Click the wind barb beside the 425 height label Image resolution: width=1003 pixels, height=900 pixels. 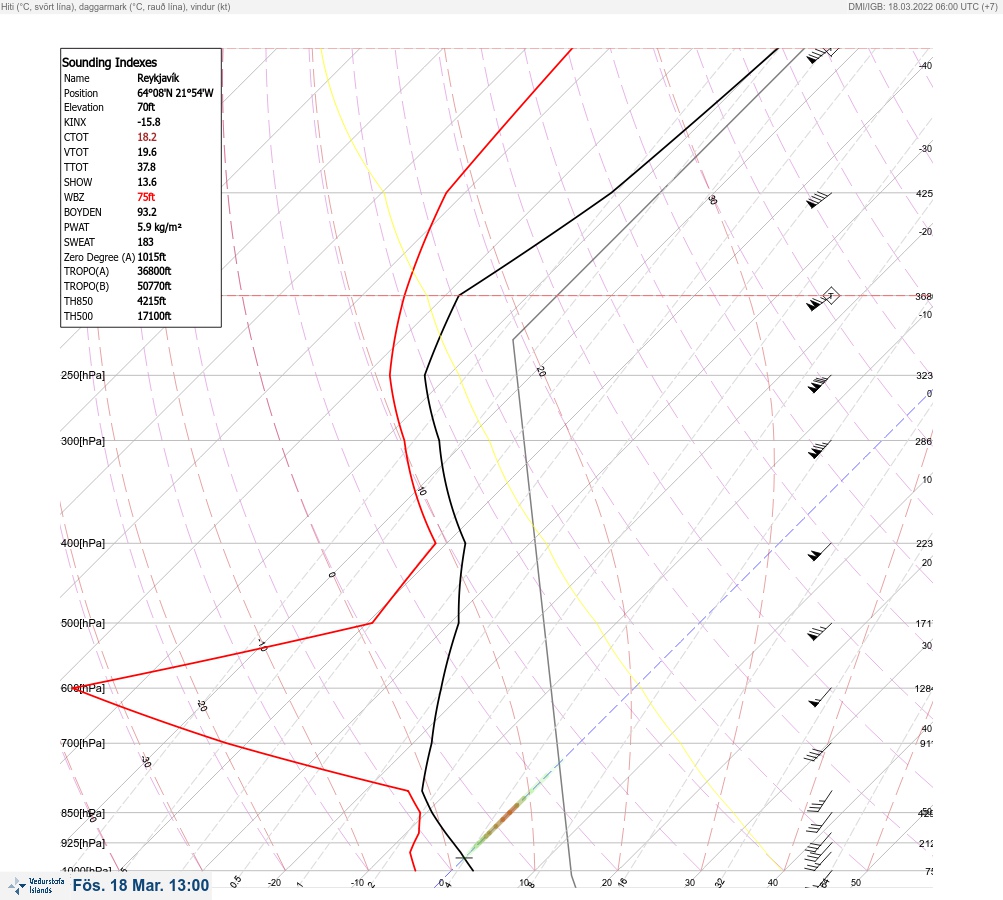819,200
